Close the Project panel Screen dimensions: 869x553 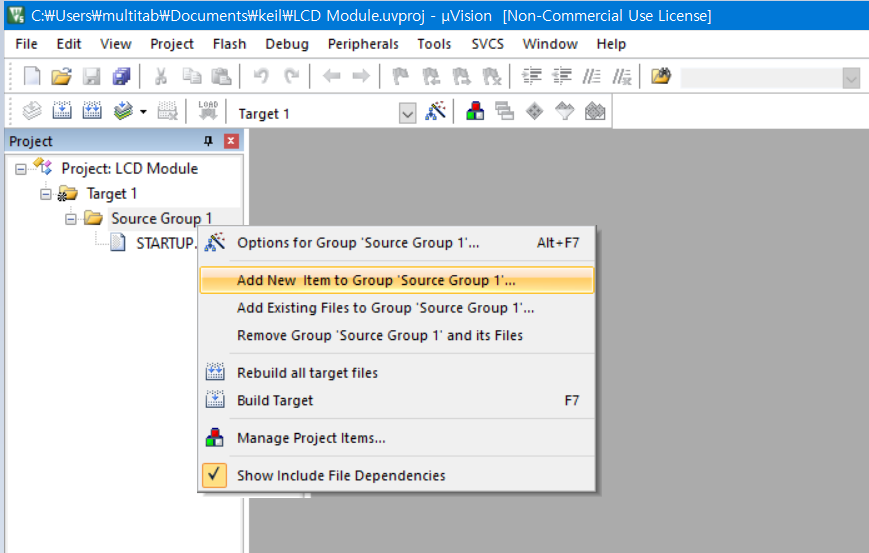point(231,141)
